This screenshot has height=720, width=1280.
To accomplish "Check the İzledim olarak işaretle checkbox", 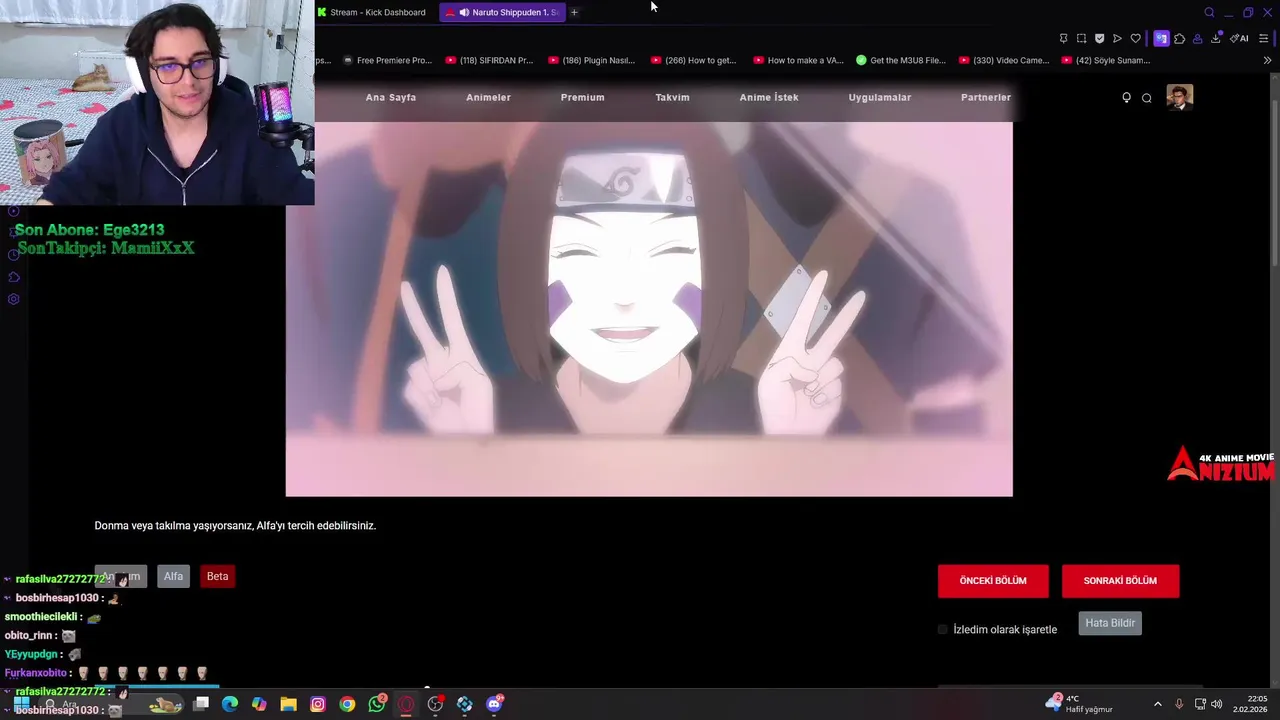I will pyautogui.click(x=943, y=630).
